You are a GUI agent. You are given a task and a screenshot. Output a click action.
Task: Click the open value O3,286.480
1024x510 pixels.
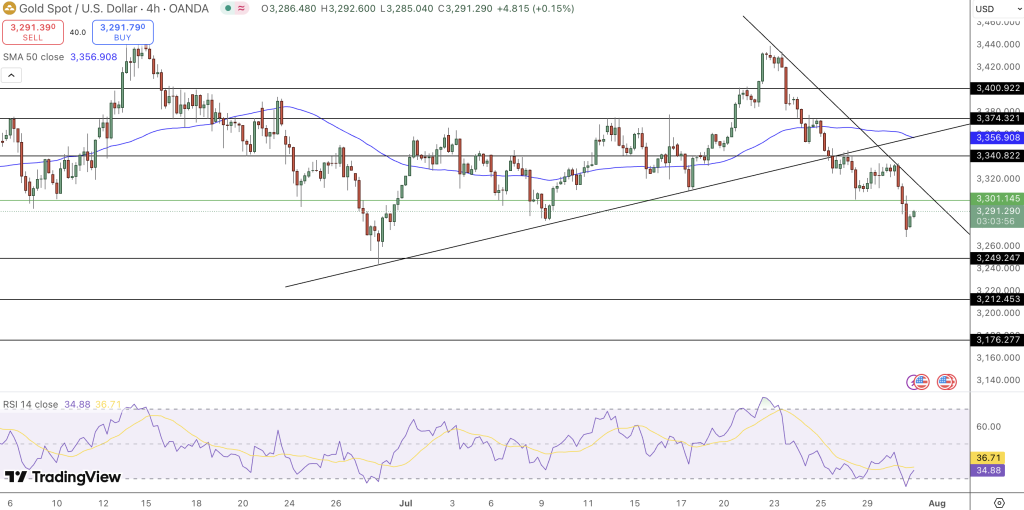click(x=289, y=8)
